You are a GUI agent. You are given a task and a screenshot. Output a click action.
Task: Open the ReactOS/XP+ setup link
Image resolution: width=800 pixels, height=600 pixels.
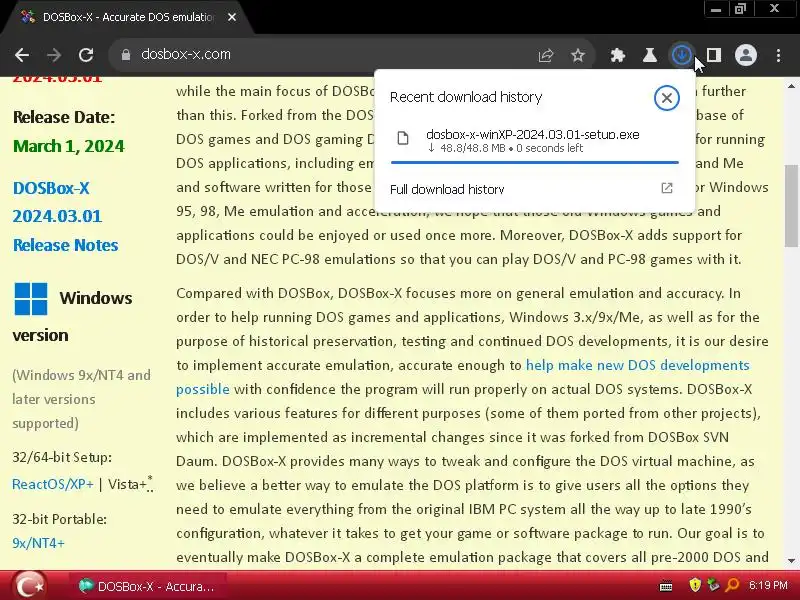53,484
